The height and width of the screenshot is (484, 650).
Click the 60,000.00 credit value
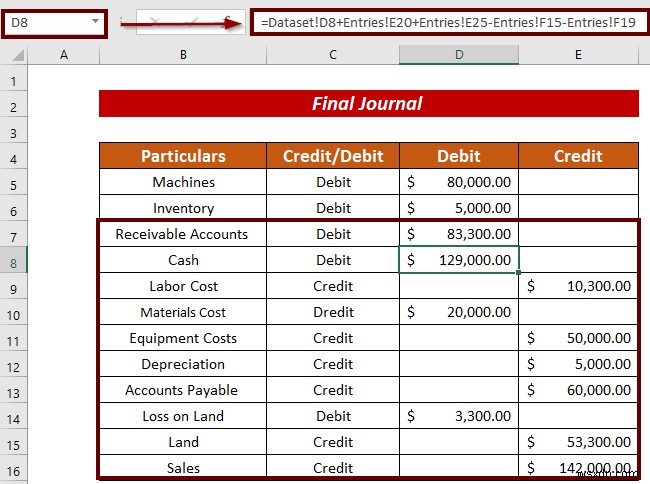578,390
